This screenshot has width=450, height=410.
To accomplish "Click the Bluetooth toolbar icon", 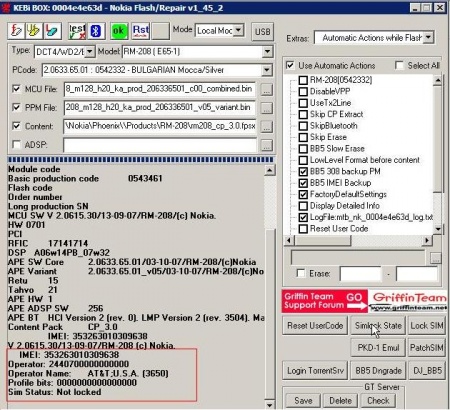I will point(96,31).
